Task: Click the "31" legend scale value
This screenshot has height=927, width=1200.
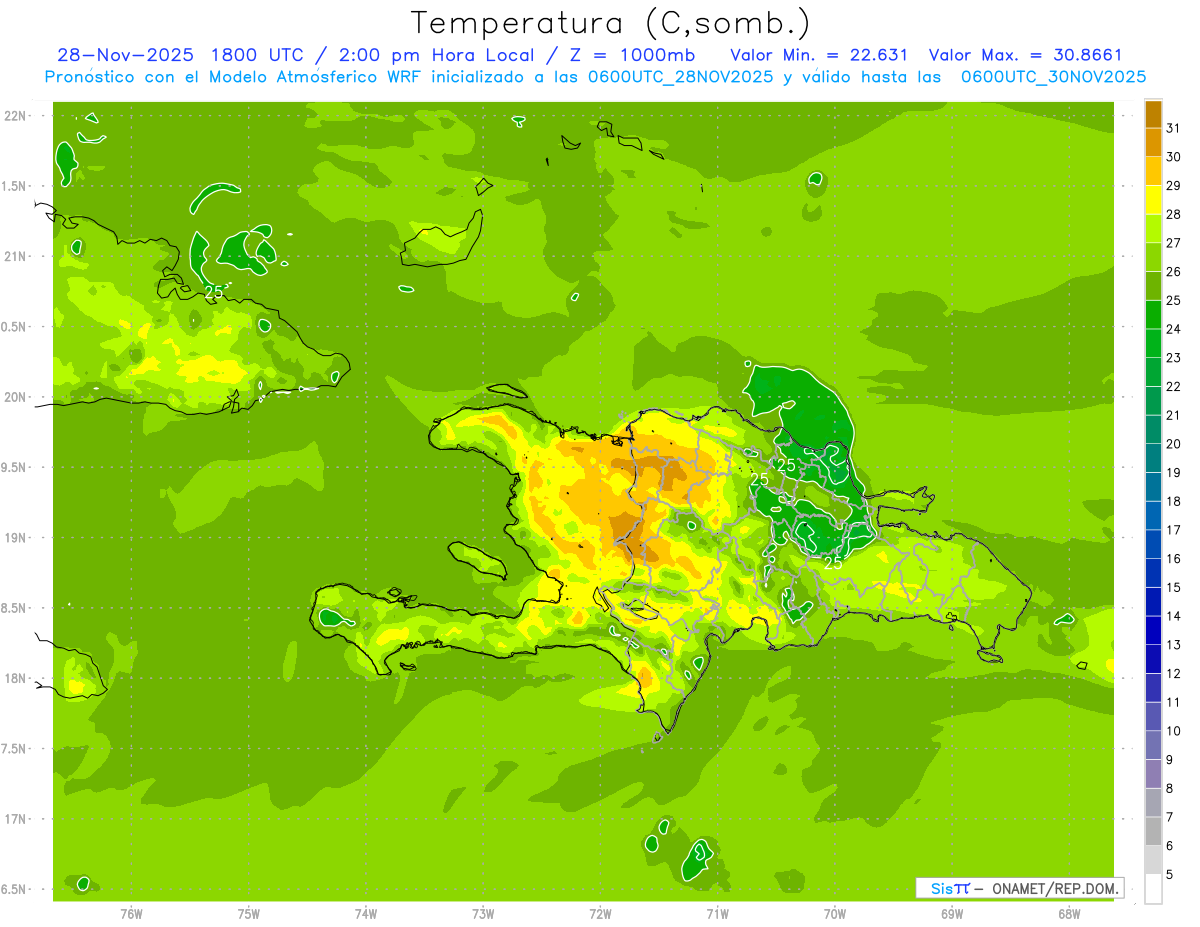Action: (1174, 128)
